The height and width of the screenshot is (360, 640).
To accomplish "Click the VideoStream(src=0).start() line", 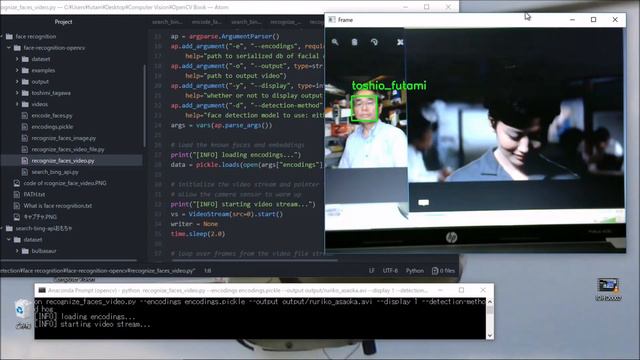I will 227,214.
